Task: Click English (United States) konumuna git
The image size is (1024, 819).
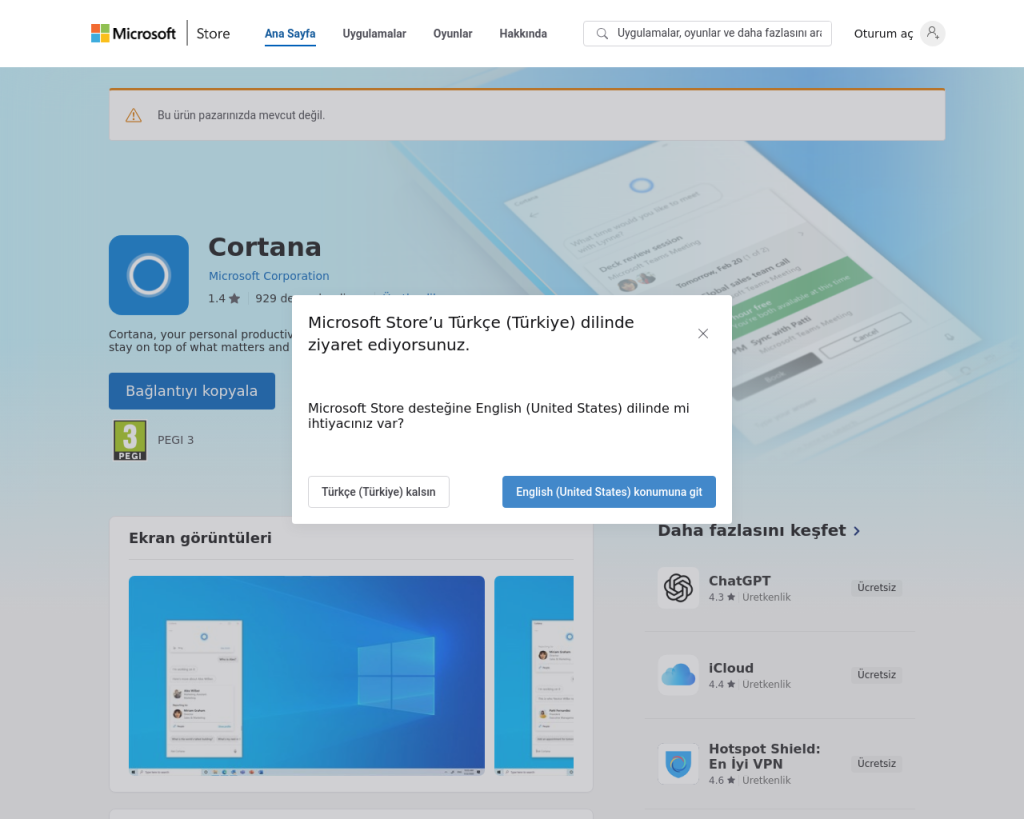Action: [609, 492]
